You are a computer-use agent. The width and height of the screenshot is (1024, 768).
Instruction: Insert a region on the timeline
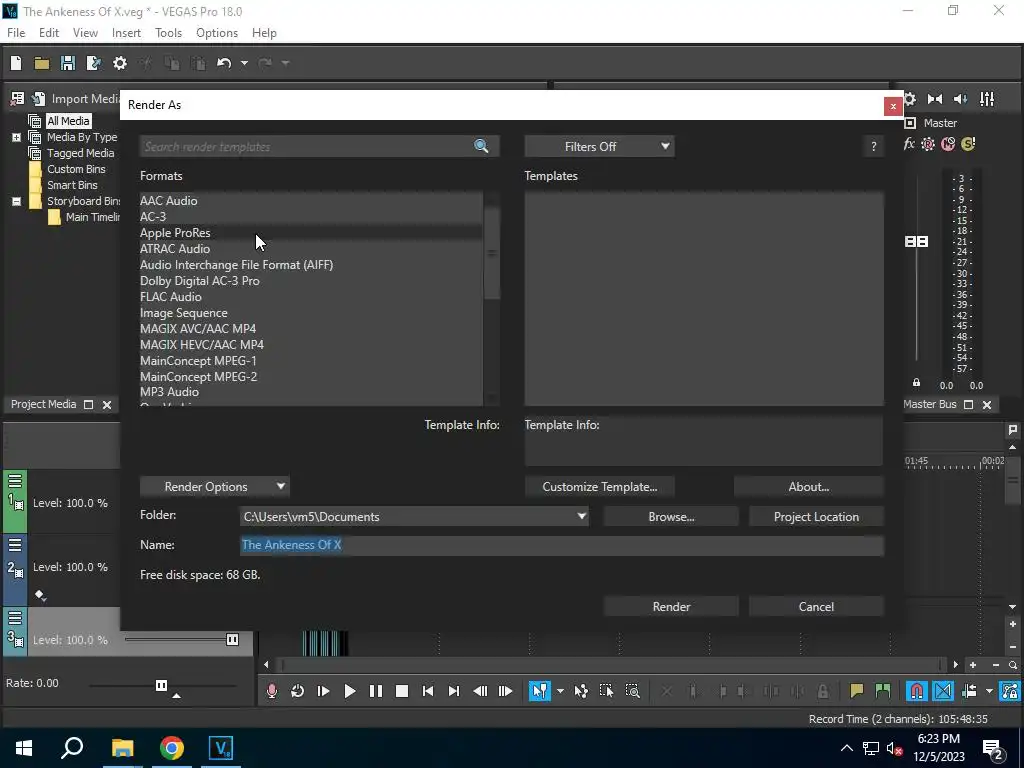click(882, 691)
